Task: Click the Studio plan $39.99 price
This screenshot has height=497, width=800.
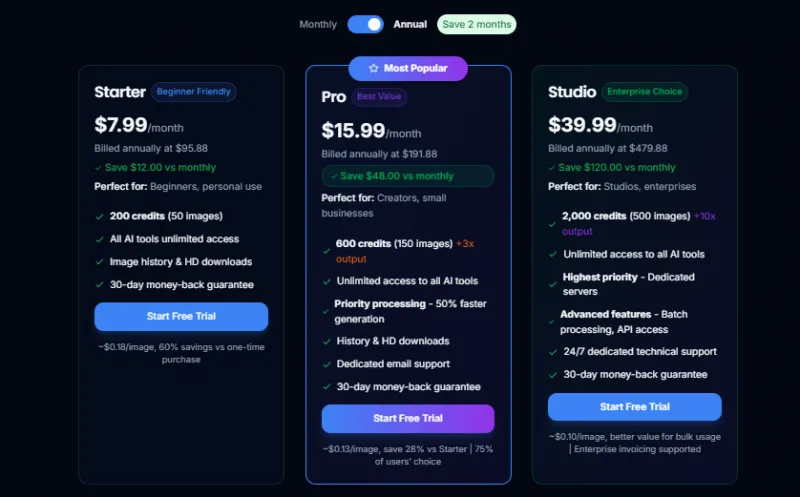Action: [582, 125]
